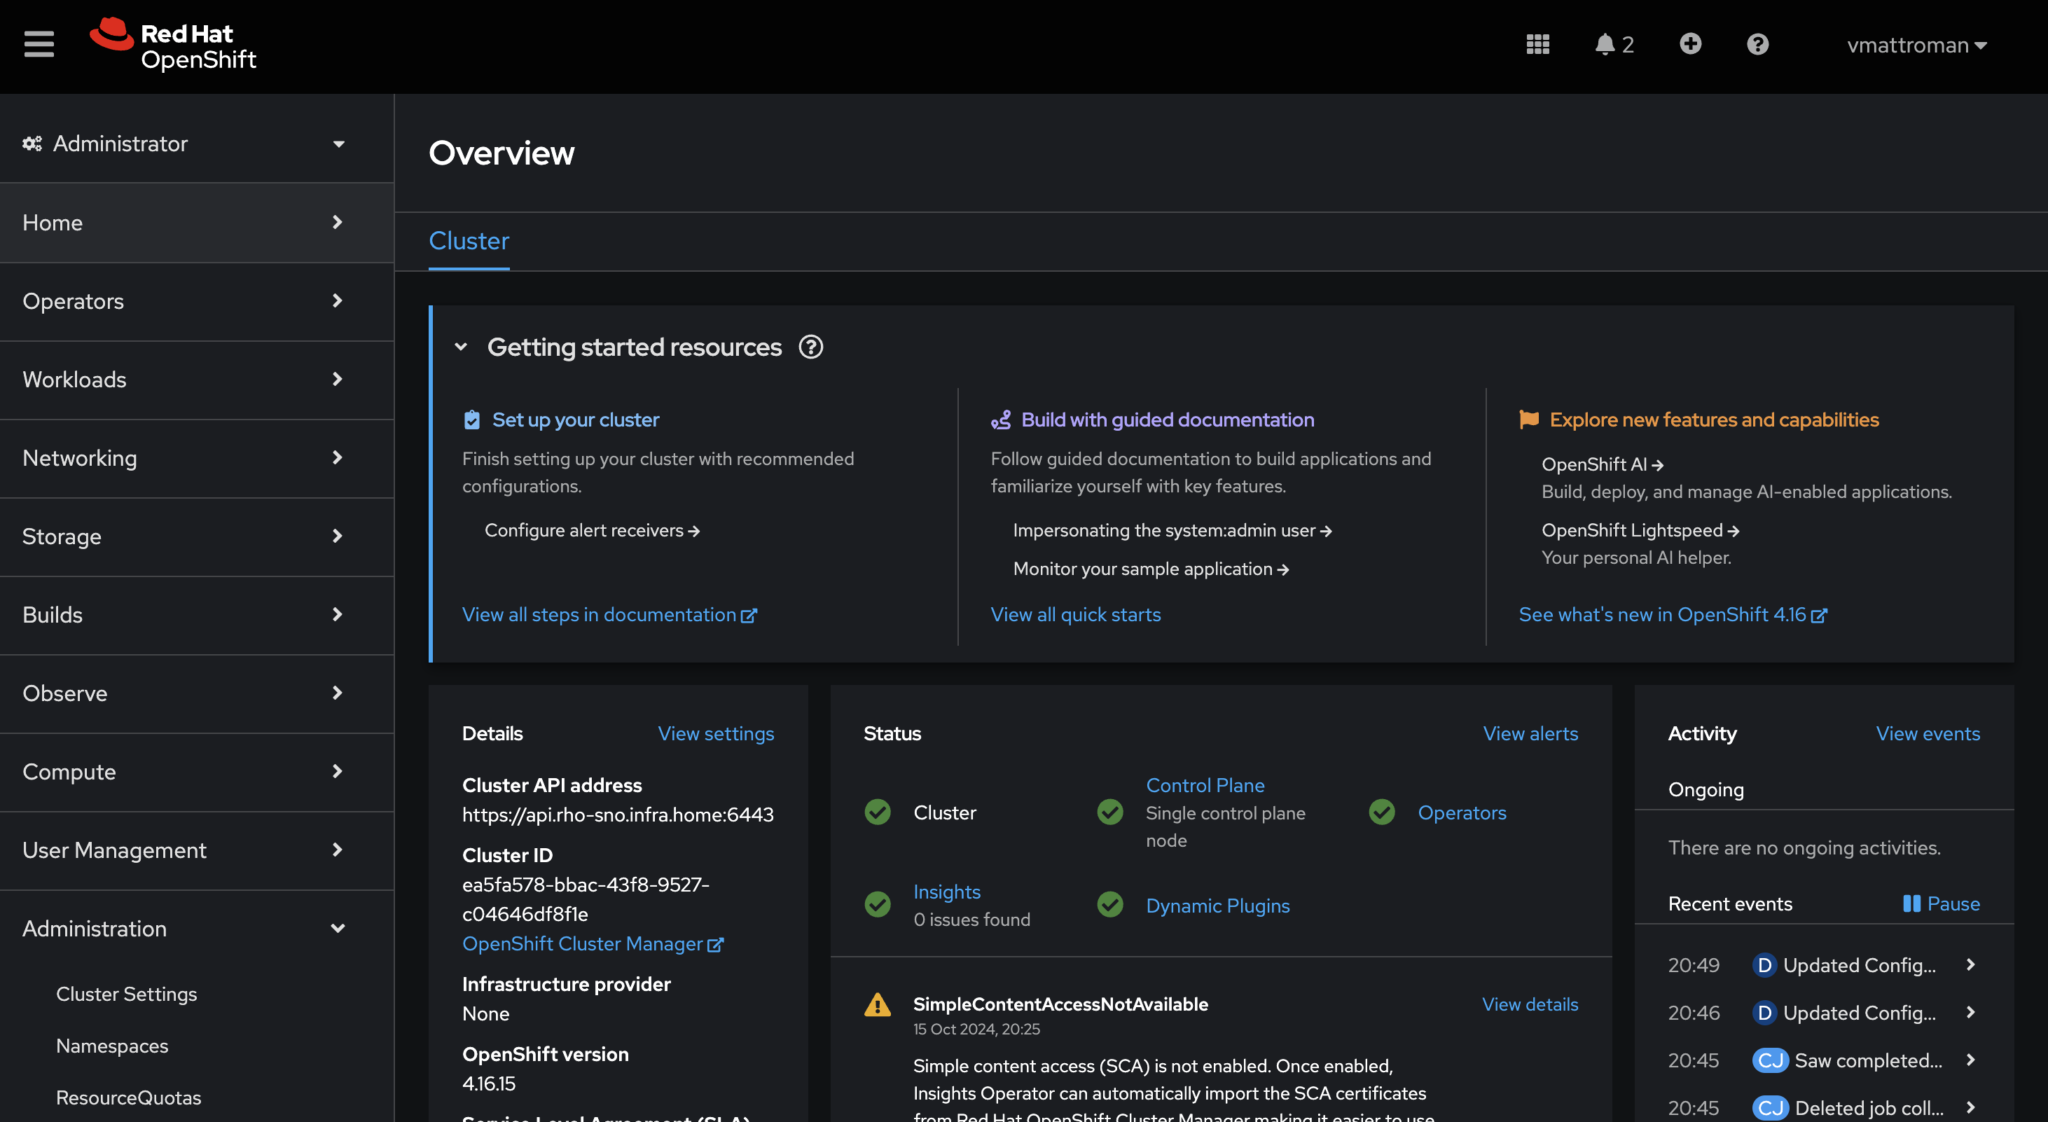Pause the recent events stream

pyautogui.click(x=1941, y=903)
